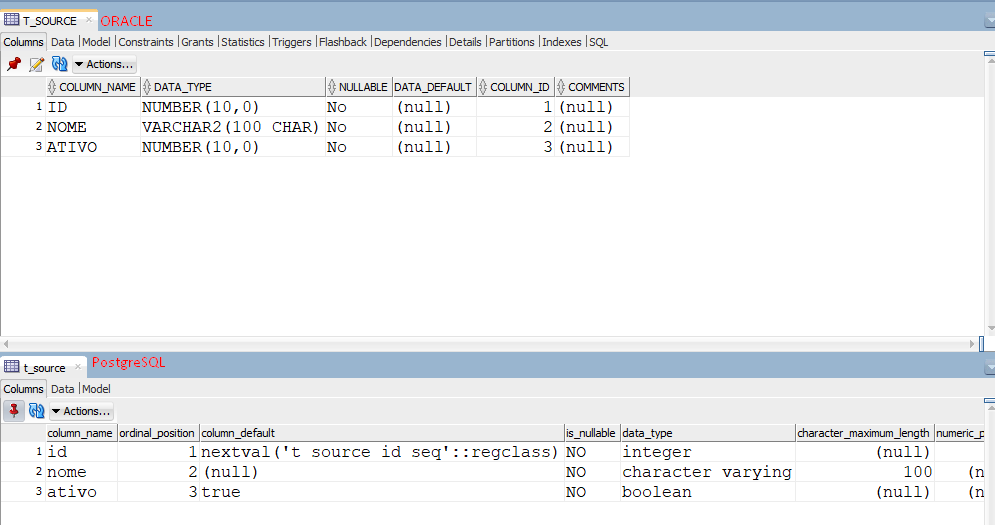Close the t_source PostgreSQL tab
The image size is (995, 525).
78,367
